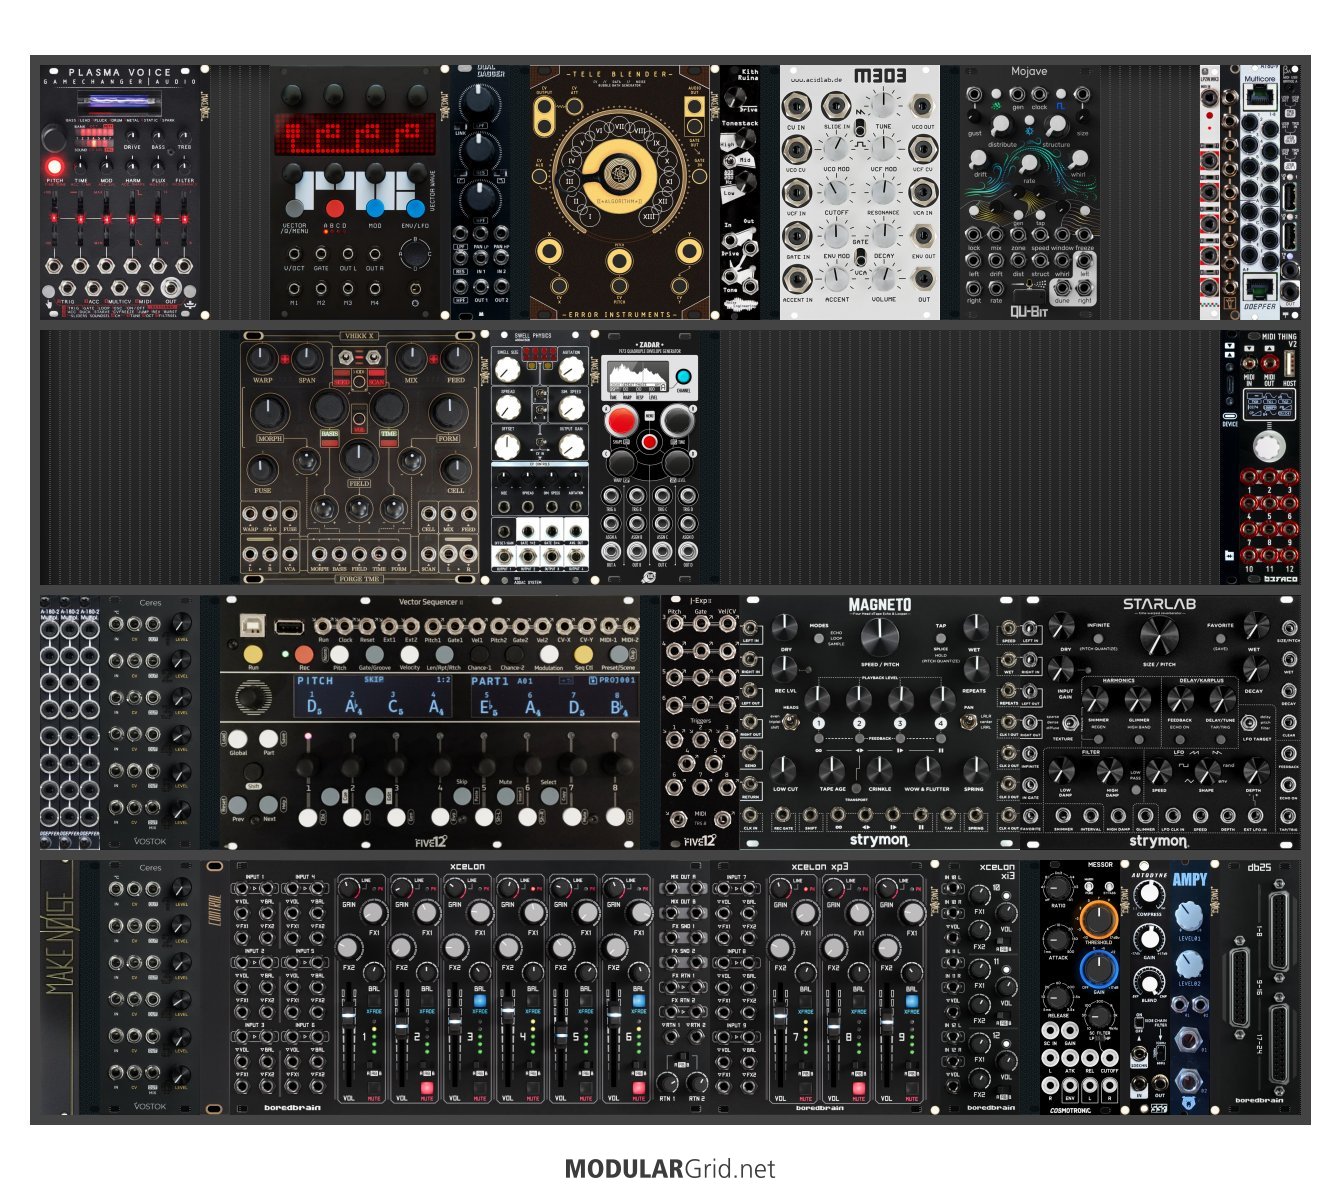Click the Global button on Vector Sequencer
Screen dimensions: 1341x1190
coord(238,739)
